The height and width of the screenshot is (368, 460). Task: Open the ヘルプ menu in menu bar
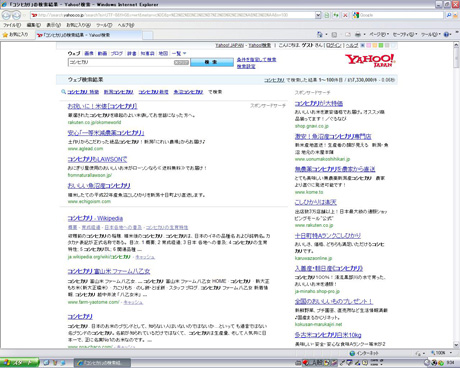point(126,25)
